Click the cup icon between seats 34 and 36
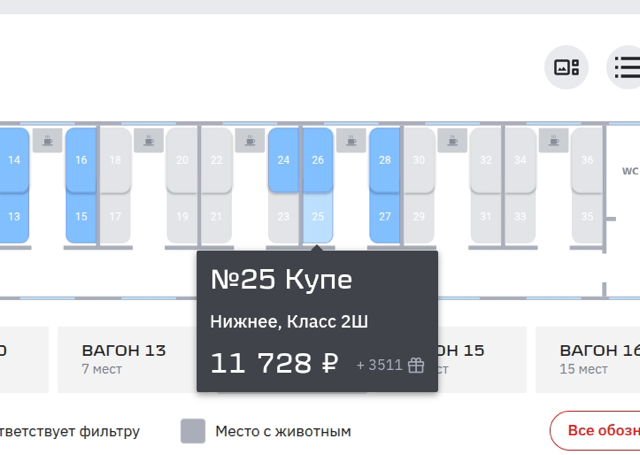Image resolution: width=640 pixels, height=455 pixels. (553, 141)
